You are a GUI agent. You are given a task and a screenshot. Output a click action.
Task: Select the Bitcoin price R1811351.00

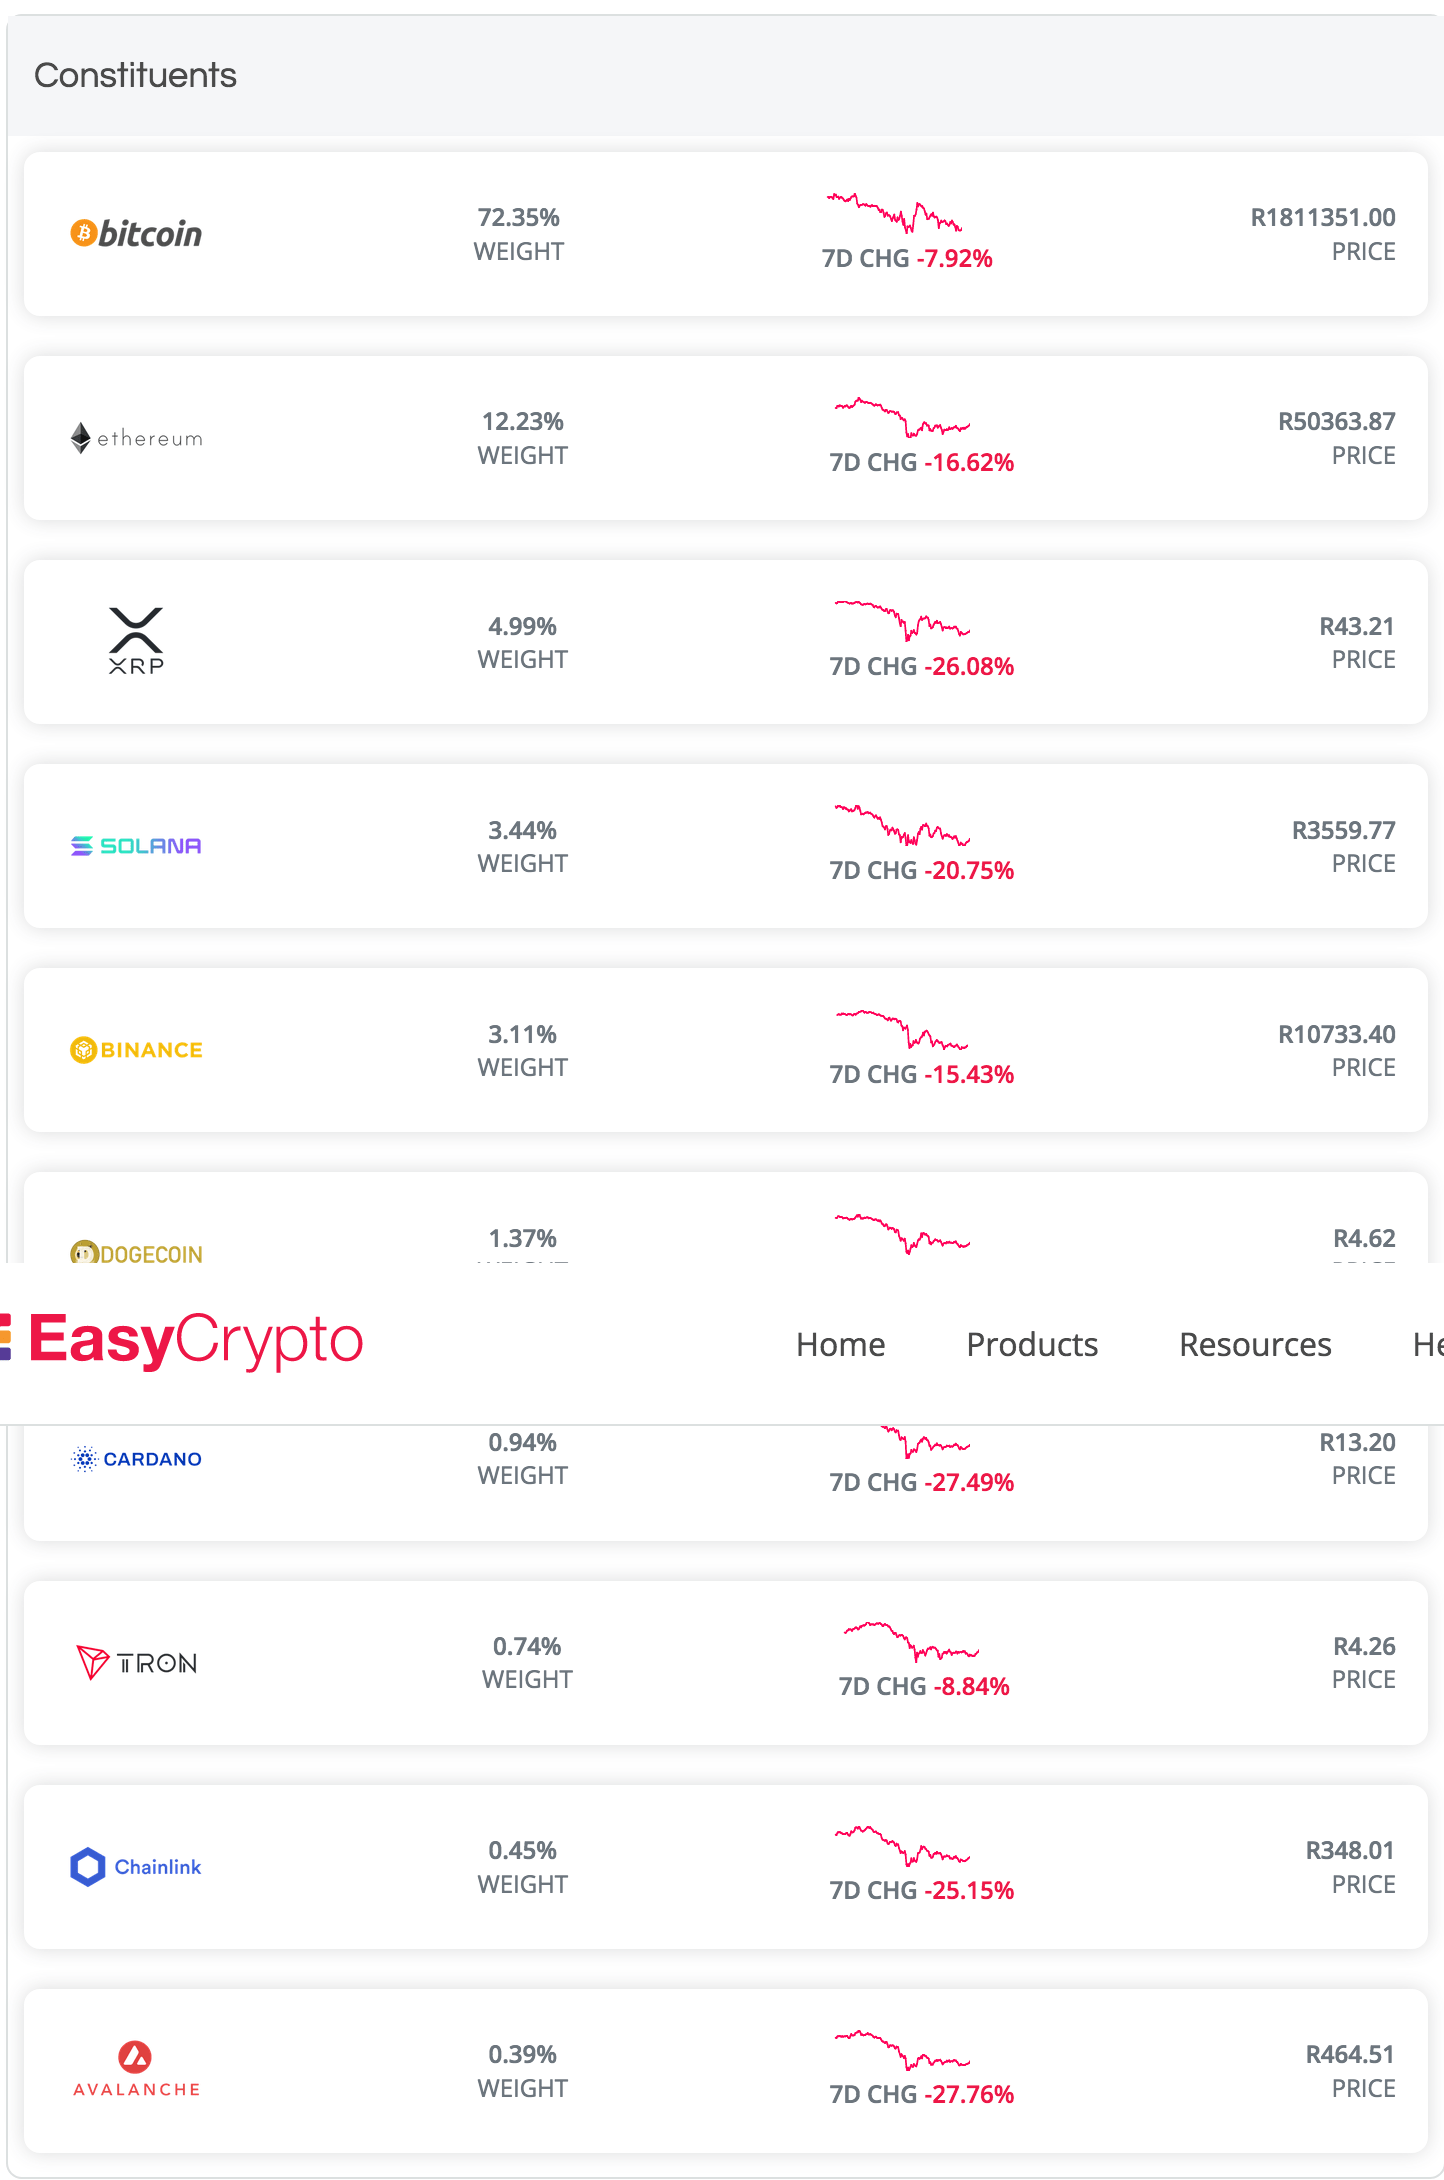tap(1322, 217)
